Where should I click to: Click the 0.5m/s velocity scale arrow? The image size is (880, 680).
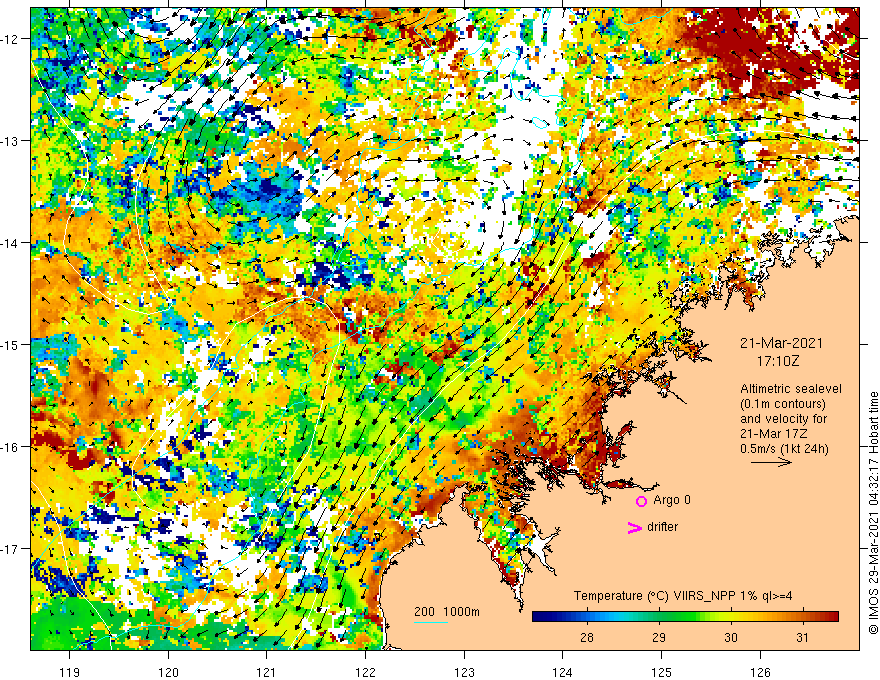point(772,462)
